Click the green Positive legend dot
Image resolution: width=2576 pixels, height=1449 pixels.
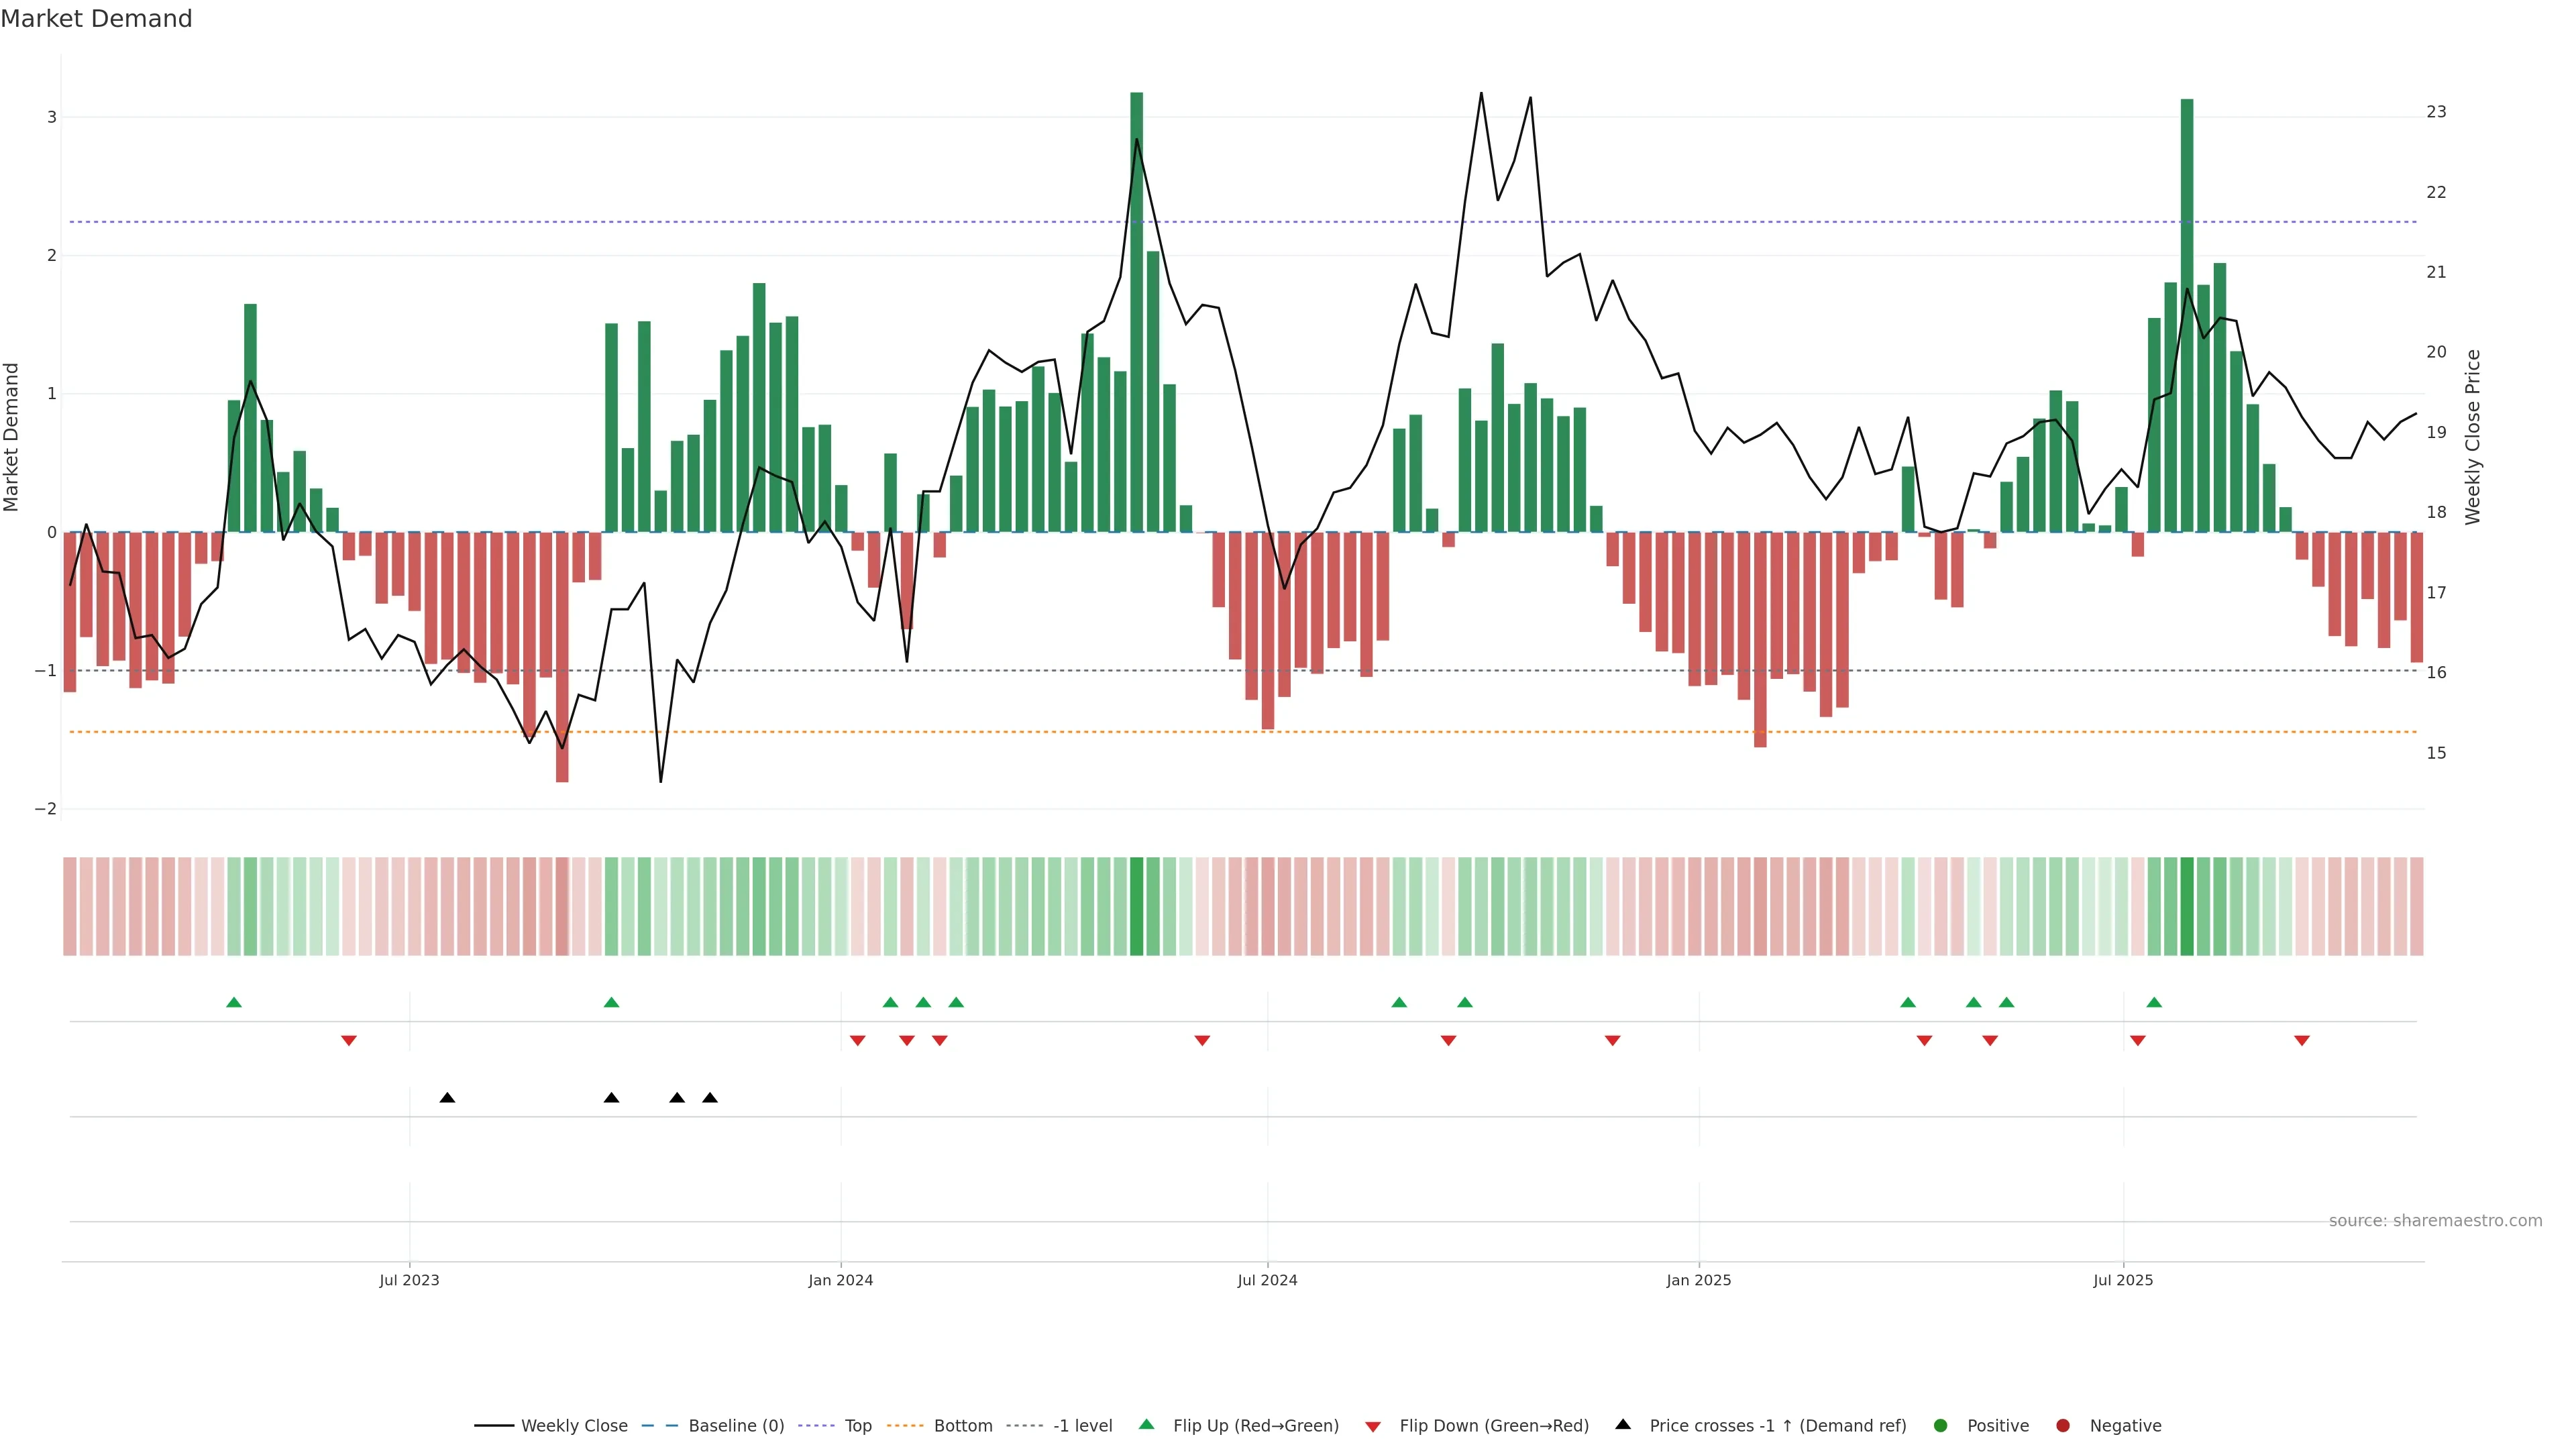[1941, 1425]
